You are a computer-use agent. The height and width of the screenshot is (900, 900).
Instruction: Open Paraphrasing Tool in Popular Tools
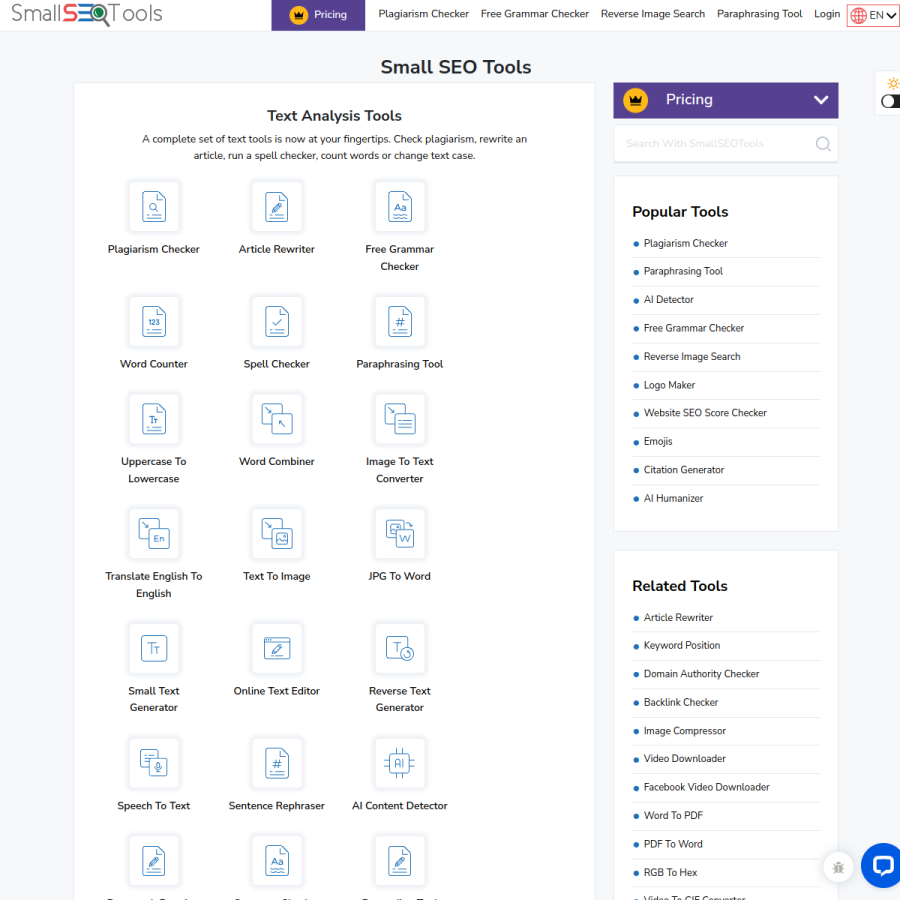coord(683,271)
